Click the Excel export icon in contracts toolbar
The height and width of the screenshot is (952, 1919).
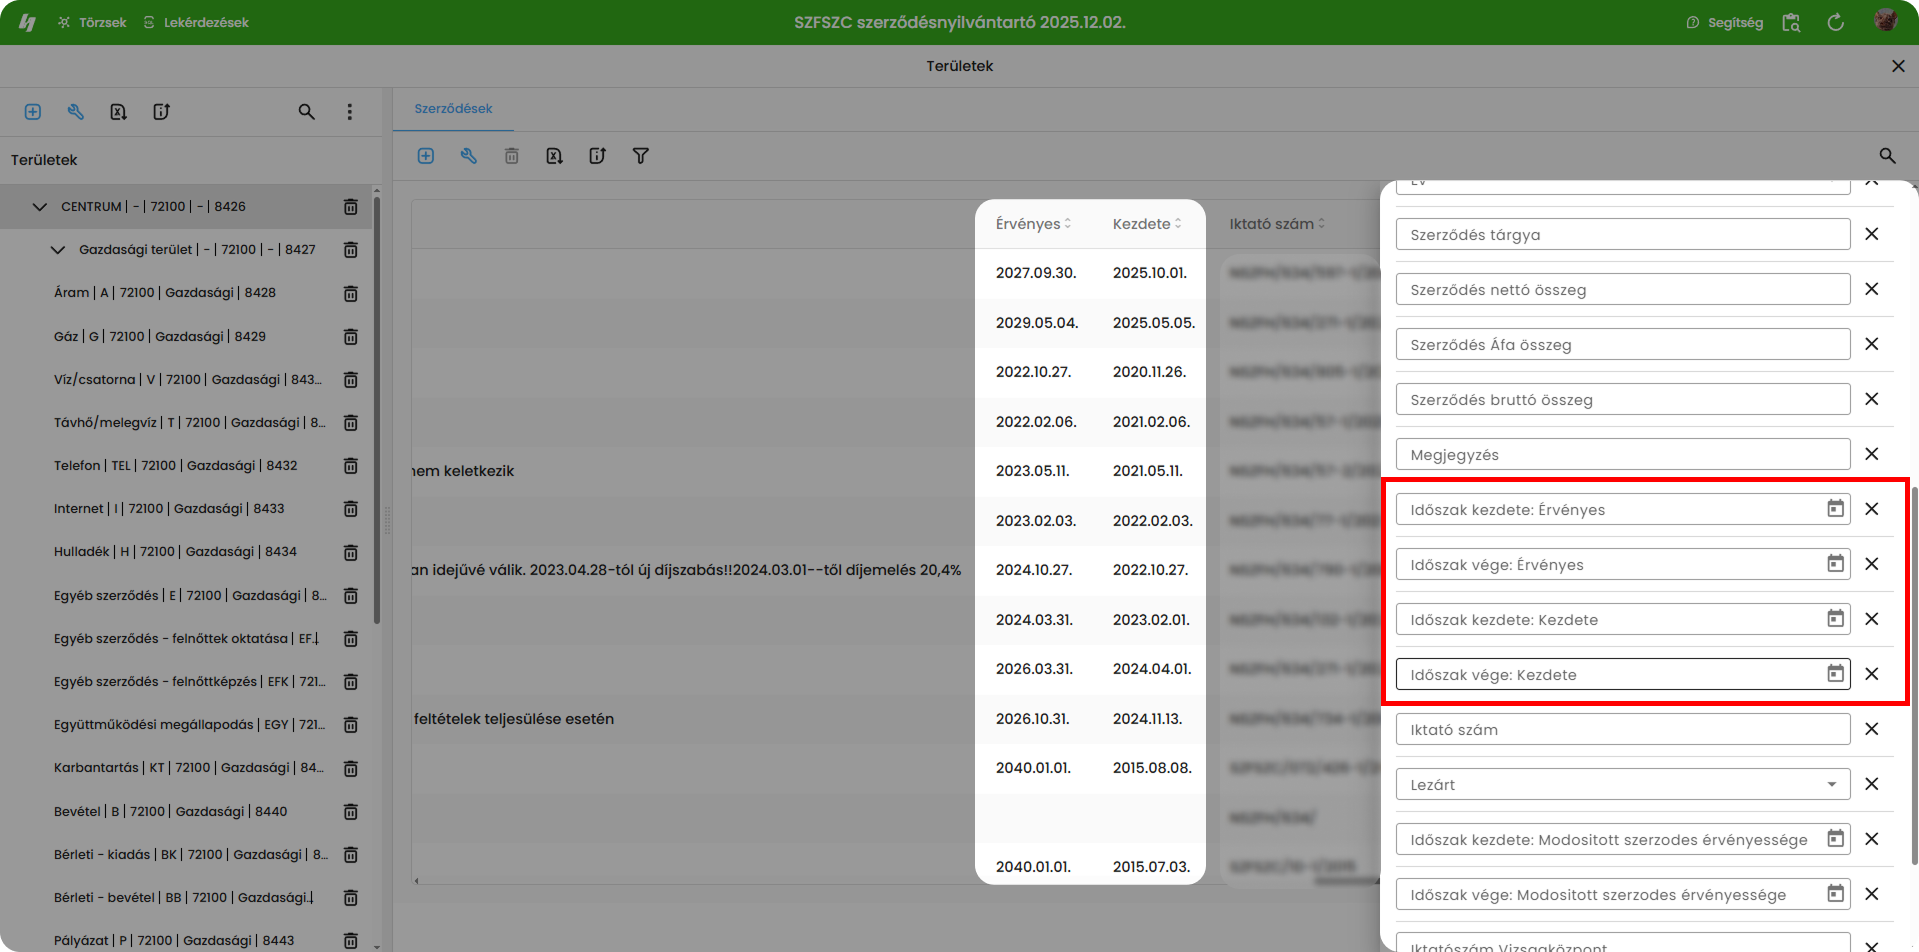pyautogui.click(x=554, y=156)
